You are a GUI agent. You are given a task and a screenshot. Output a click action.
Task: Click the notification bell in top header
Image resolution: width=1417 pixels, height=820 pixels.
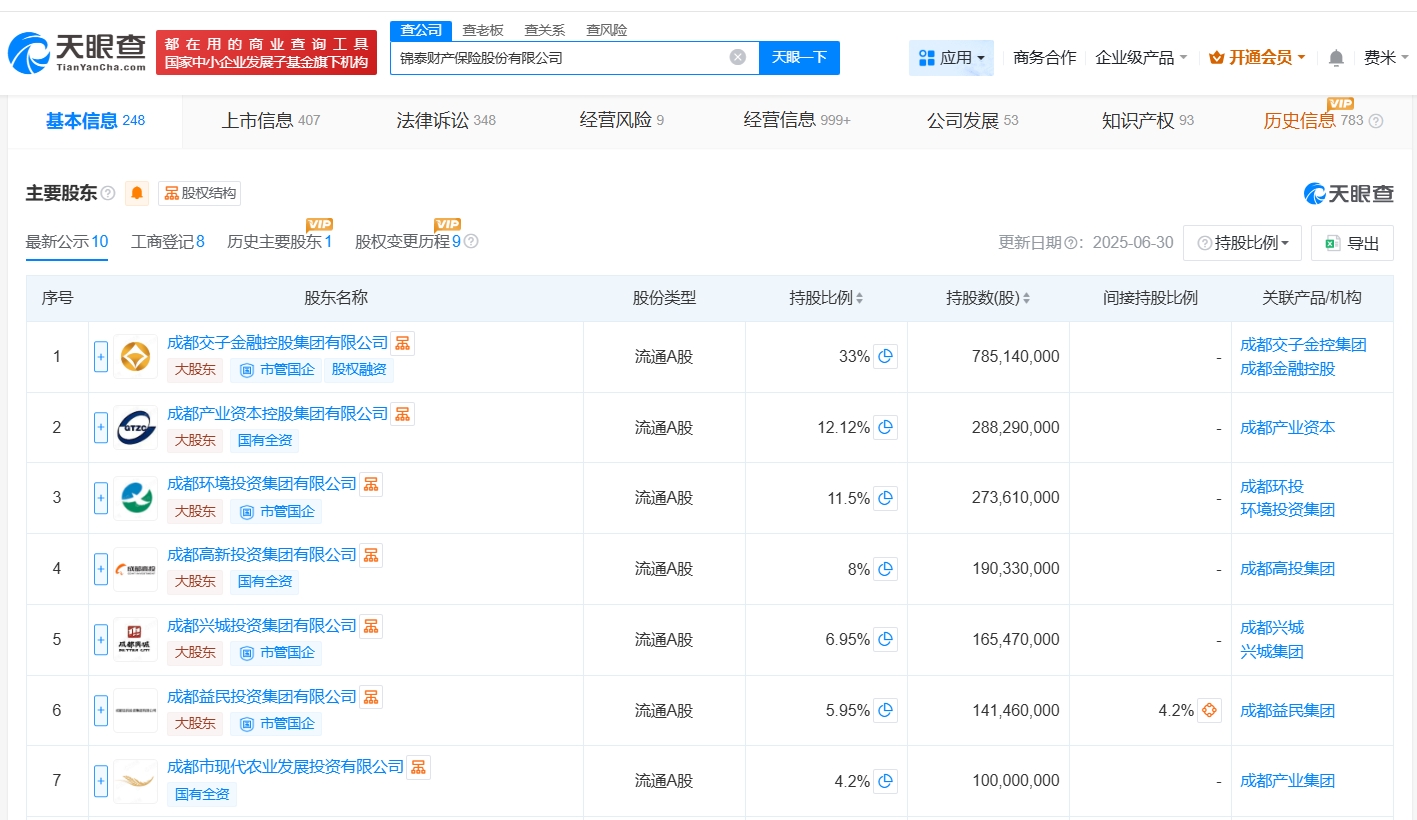(1336, 58)
